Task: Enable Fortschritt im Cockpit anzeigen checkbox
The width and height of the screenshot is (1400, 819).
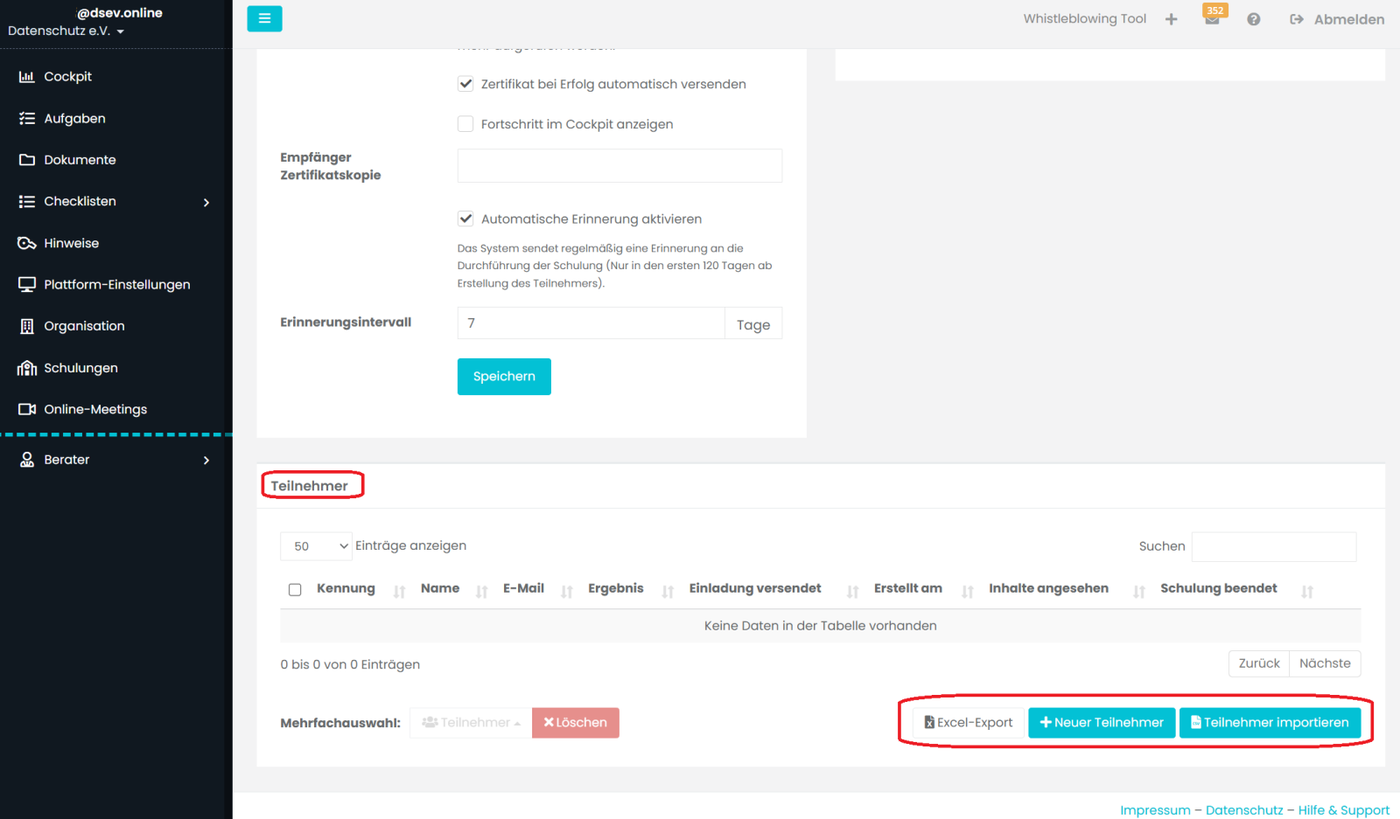Action: coord(465,124)
